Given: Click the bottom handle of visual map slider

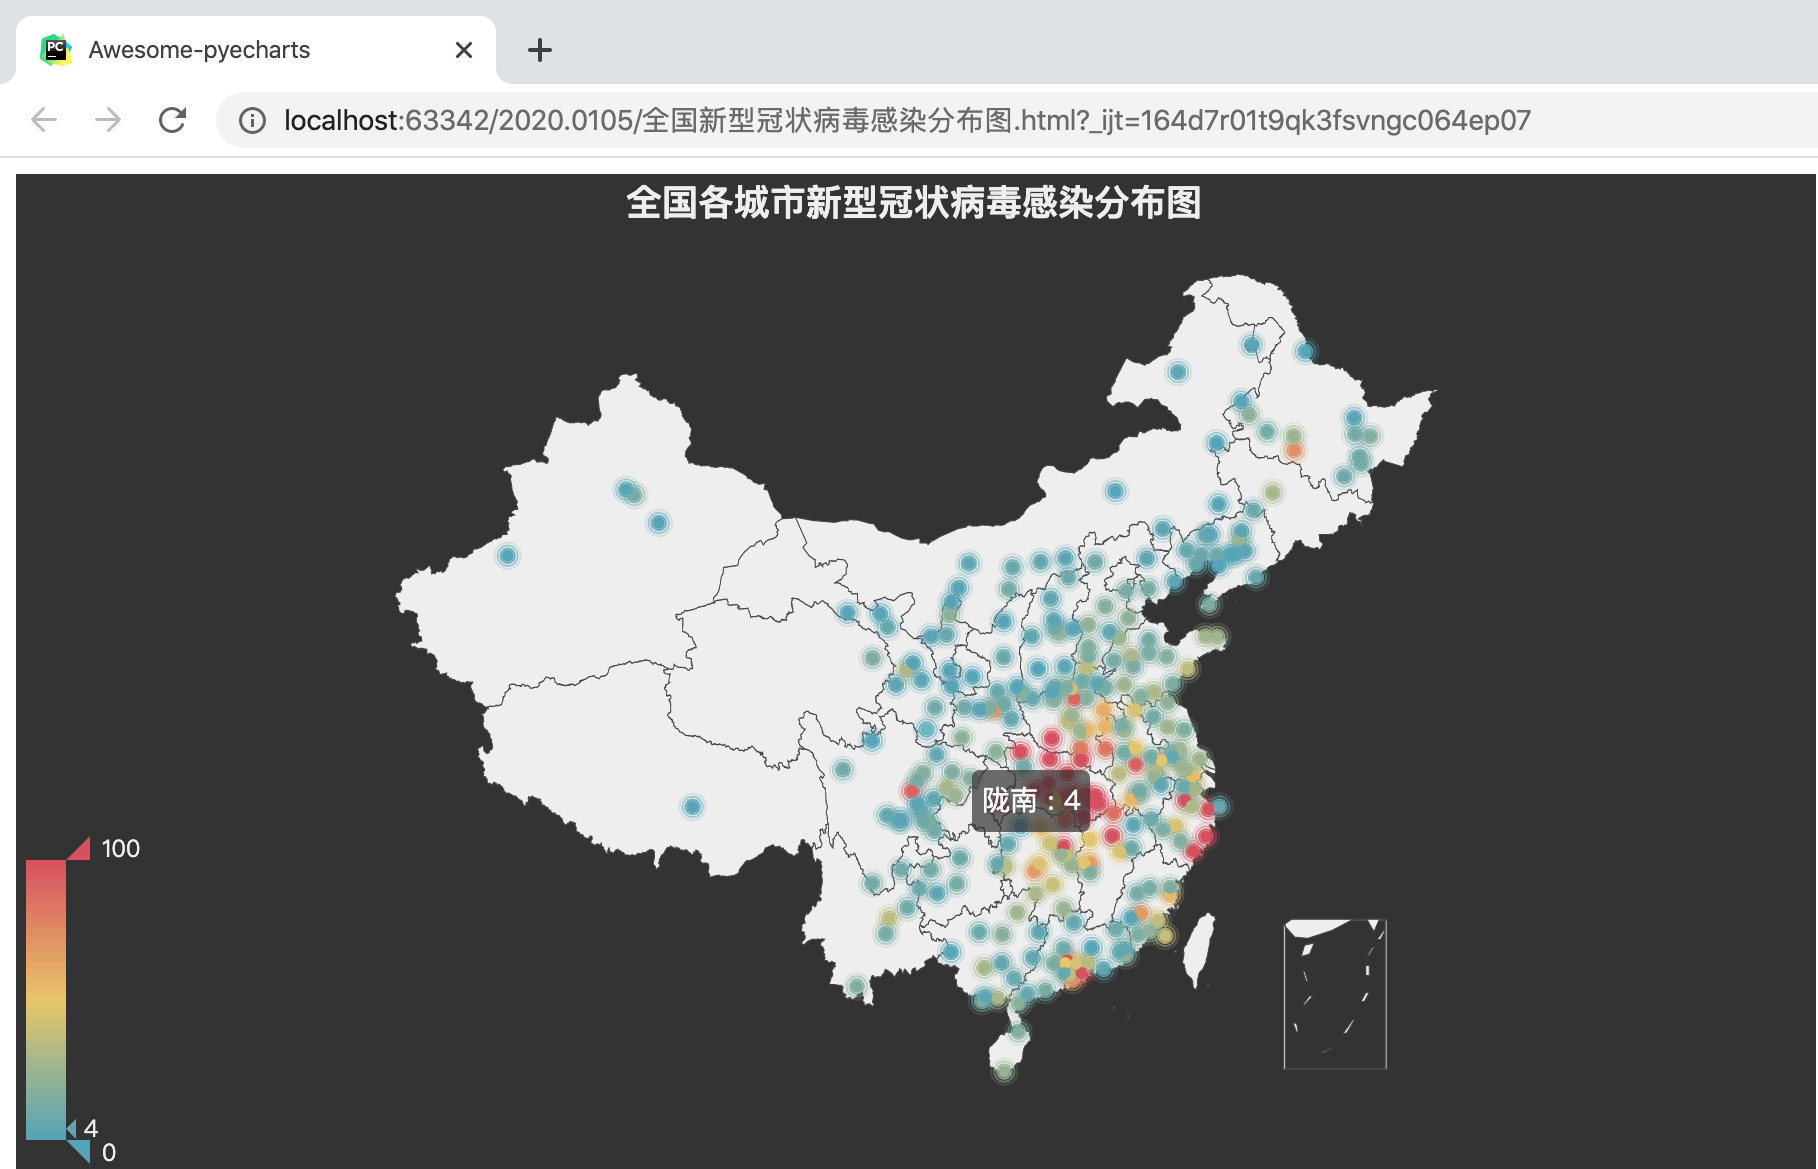Looking at the screenshot, I should coord(79,1152).
